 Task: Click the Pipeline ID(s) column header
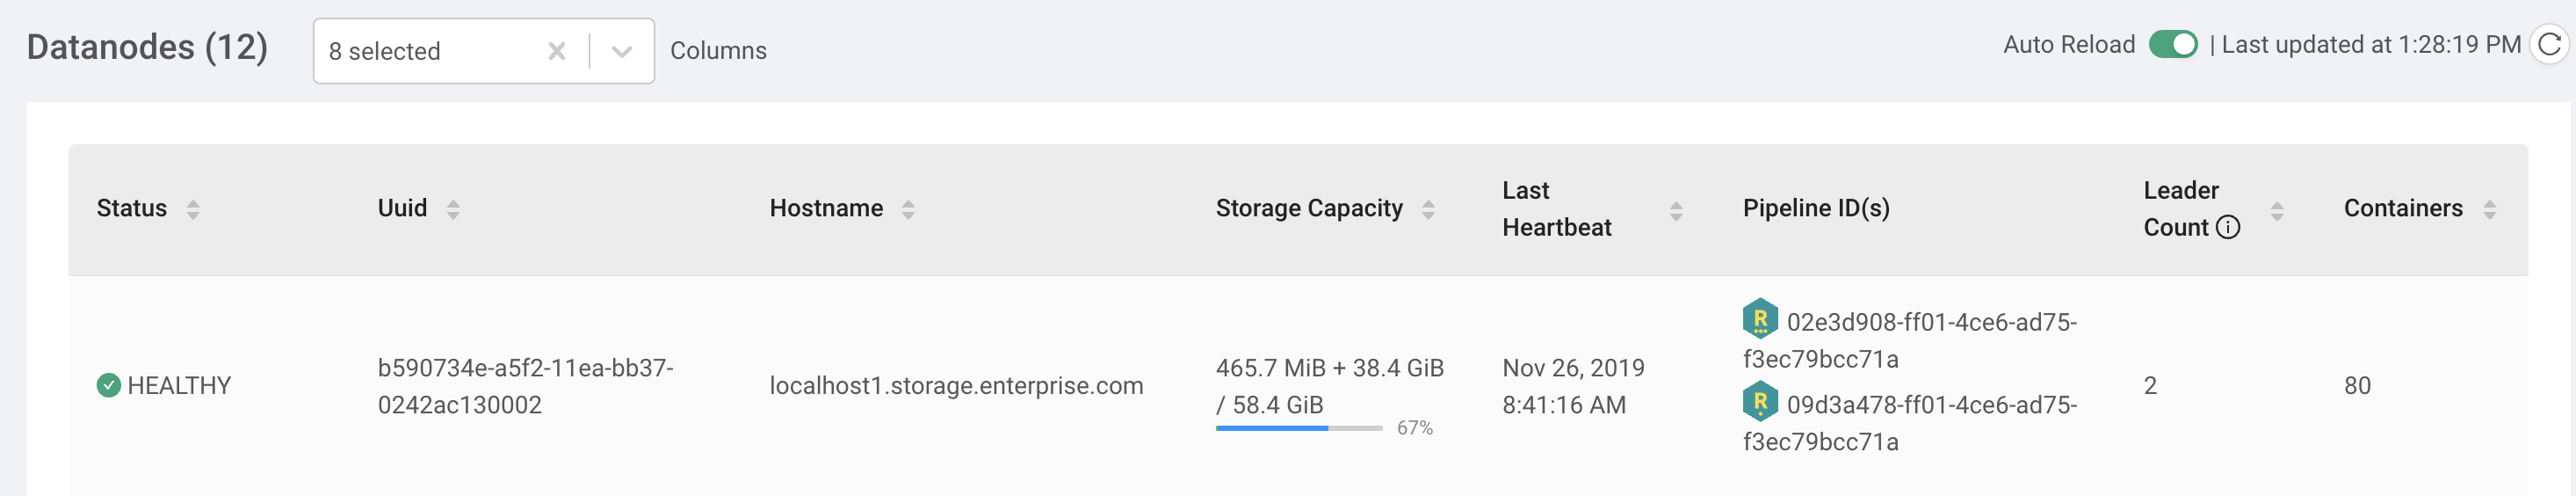tap(1815, 209)
